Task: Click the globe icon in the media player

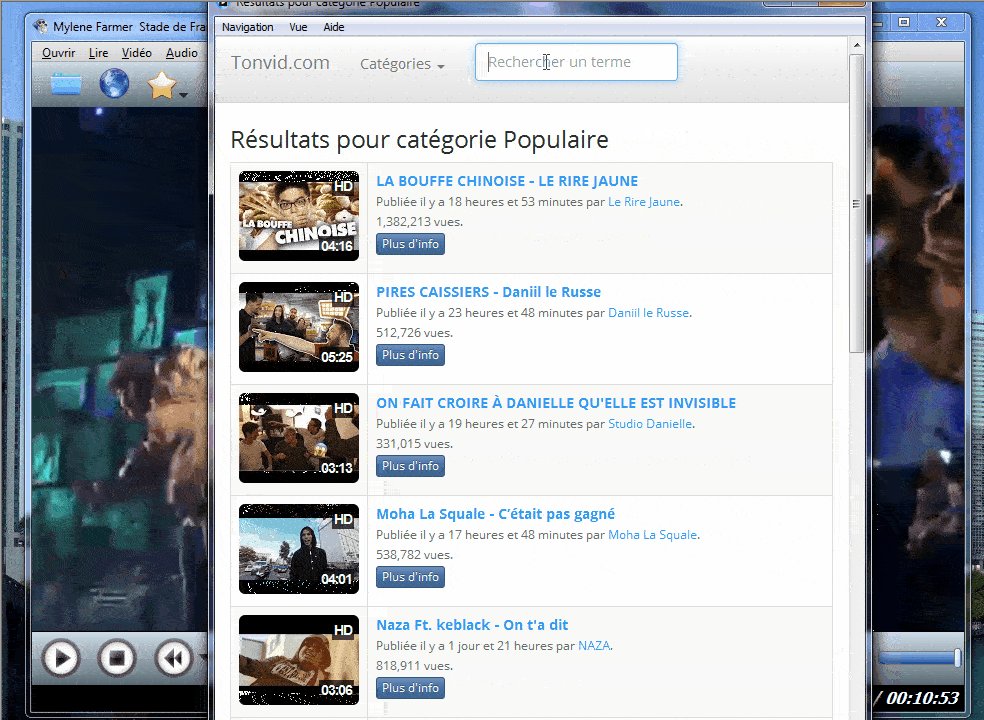Action: point(114,83)
